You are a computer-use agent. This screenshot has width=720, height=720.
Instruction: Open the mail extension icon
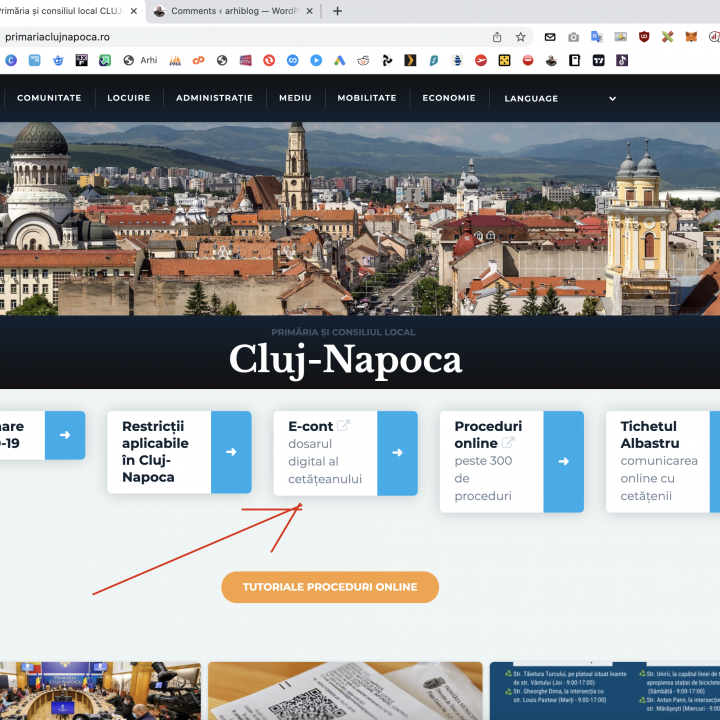pos(550,37)
